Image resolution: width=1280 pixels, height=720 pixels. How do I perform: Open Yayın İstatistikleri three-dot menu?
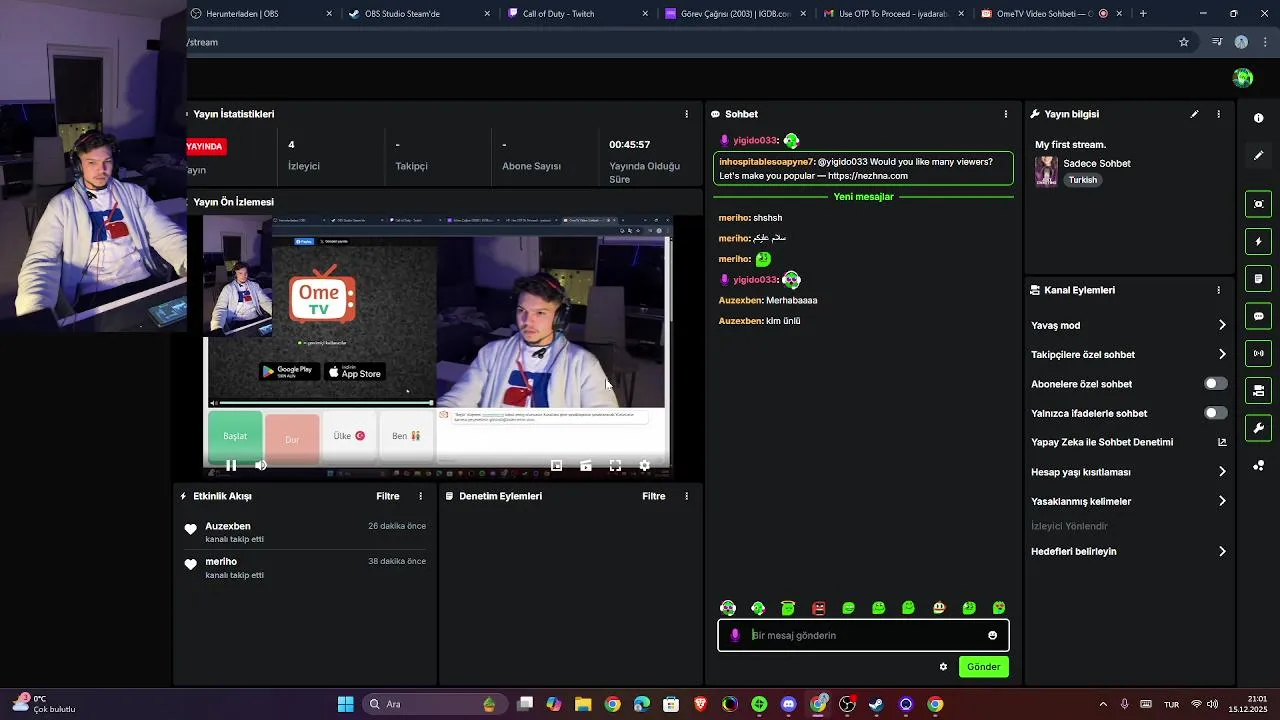(x=686, y=114)
